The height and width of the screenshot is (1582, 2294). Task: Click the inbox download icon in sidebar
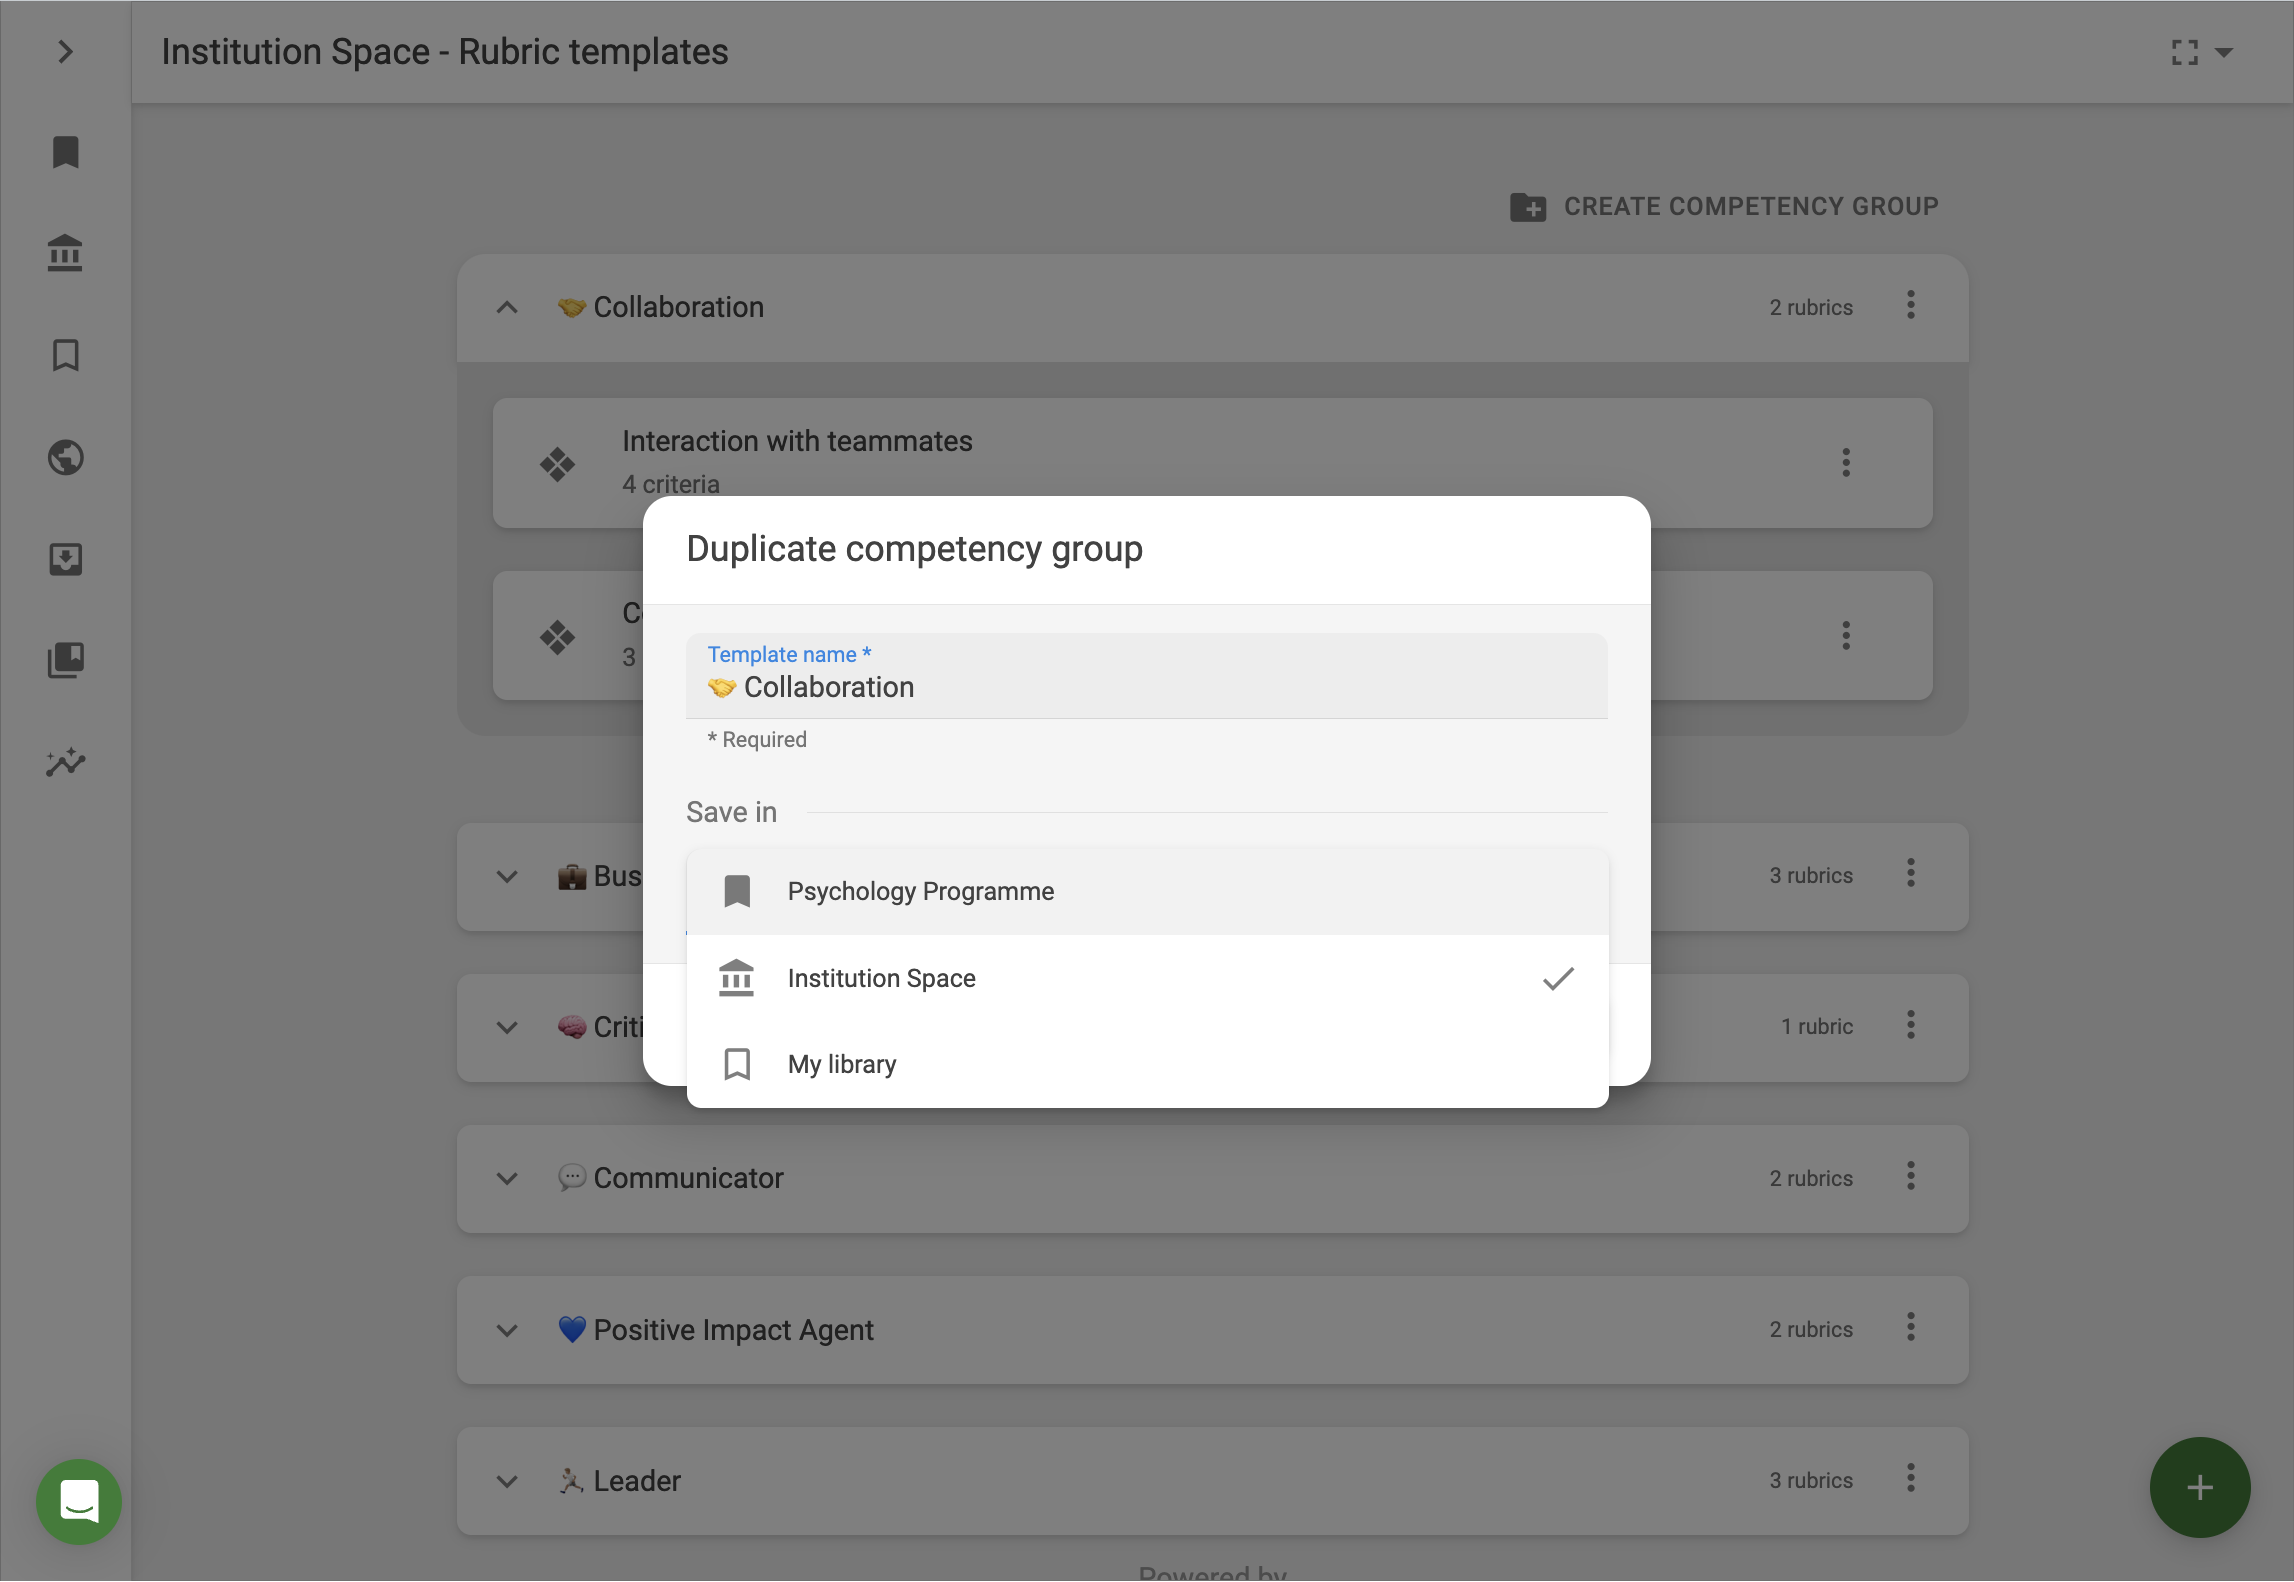[66, 559]
